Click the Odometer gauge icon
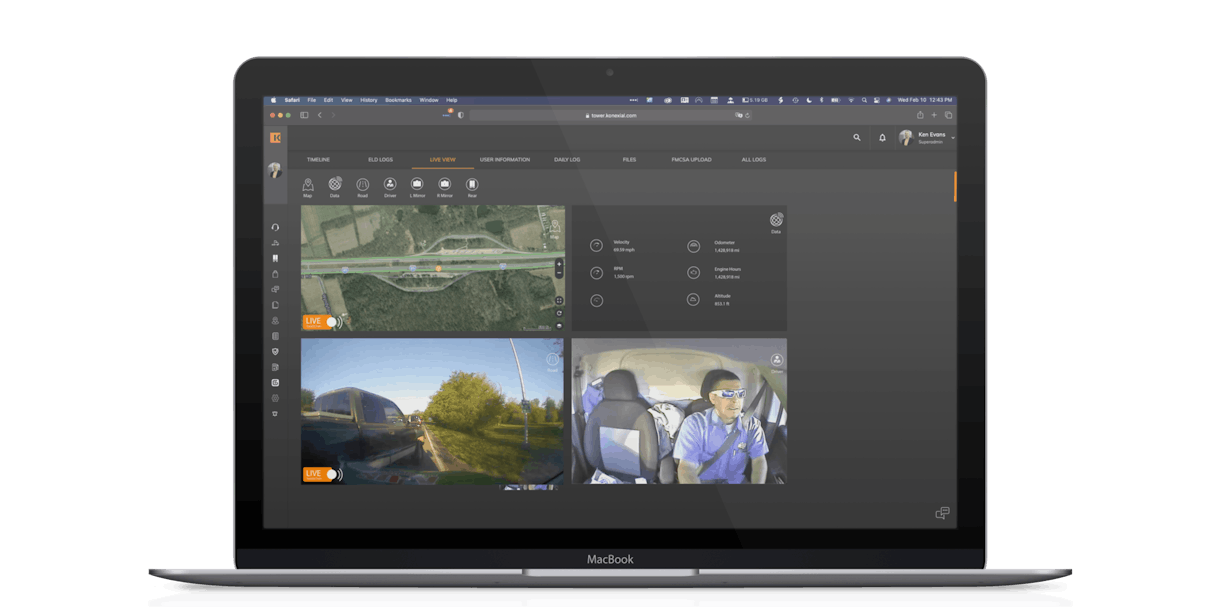Viewport: 1220px width, 610px height. click(693, 245)
